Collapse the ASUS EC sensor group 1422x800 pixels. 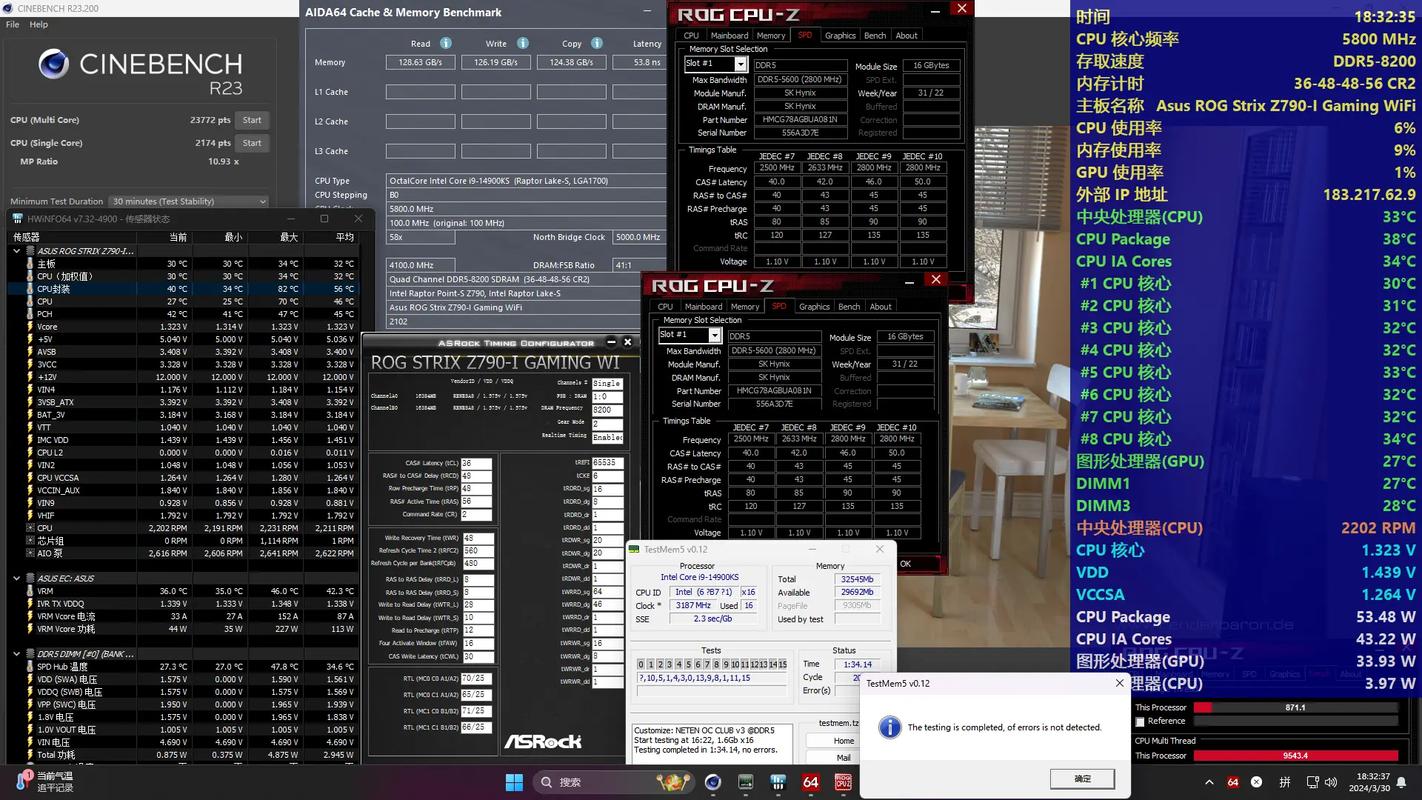(x=16, y=578)
